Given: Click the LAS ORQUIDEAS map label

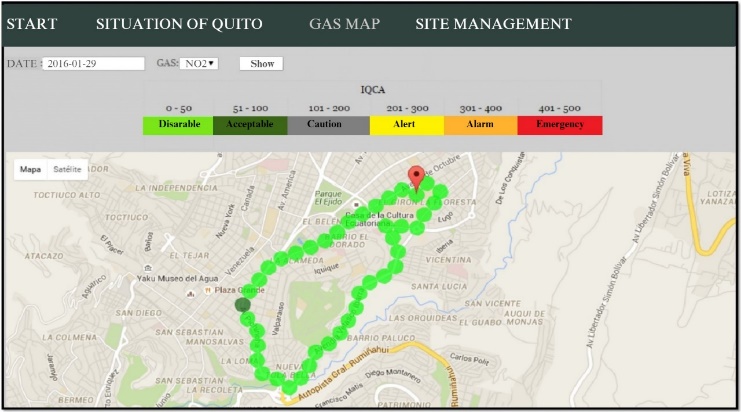Looking at the screenshot, I should coord(423,318).
